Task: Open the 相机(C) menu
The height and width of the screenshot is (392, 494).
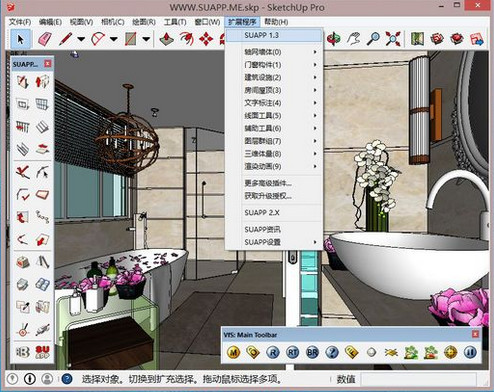Action: [113, 22]
